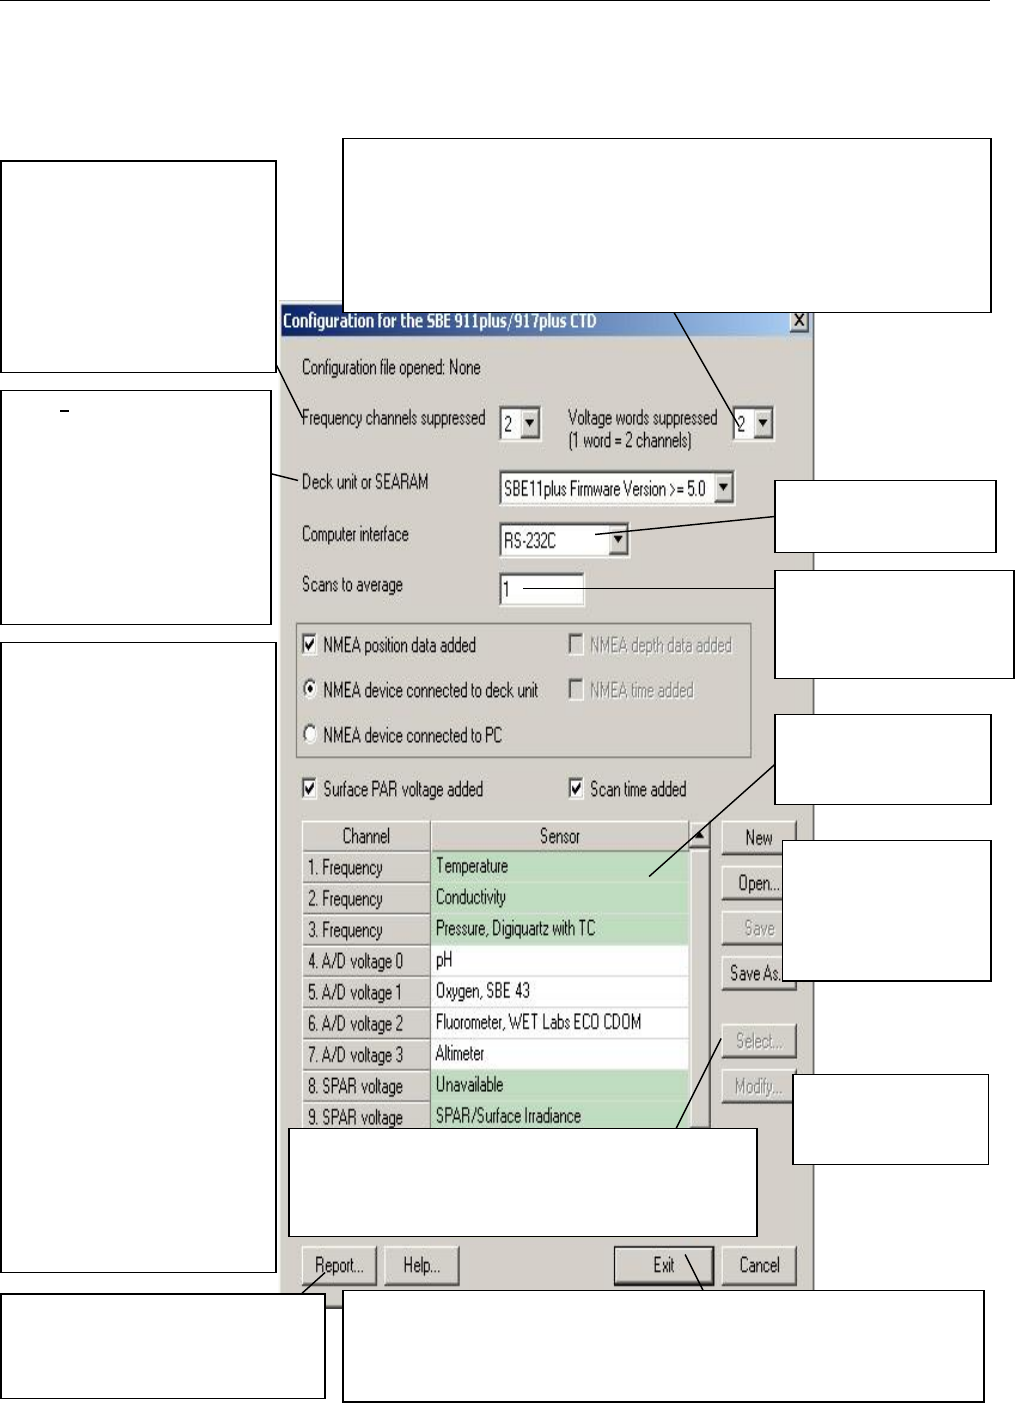Select the Altimeter sensor row
Screen dimensions: 1015x1403
click(x=560, y=1054)
